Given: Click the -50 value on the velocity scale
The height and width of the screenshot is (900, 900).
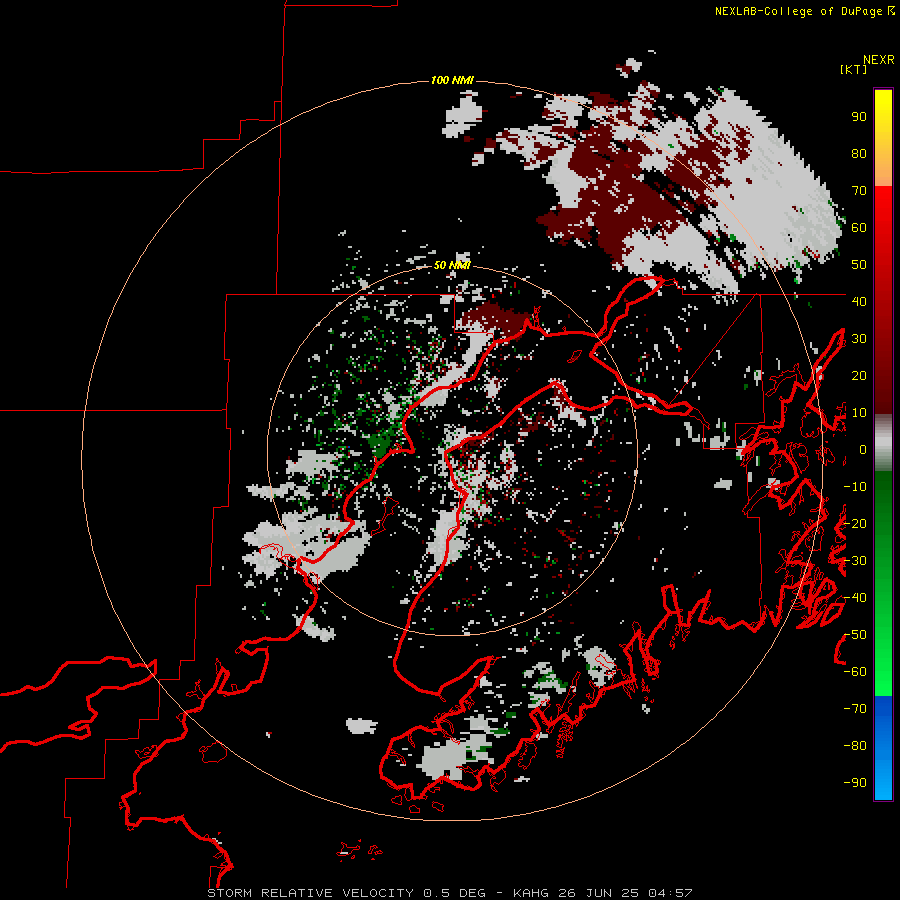Looking at the screenshot, I should tap(855, 635).
